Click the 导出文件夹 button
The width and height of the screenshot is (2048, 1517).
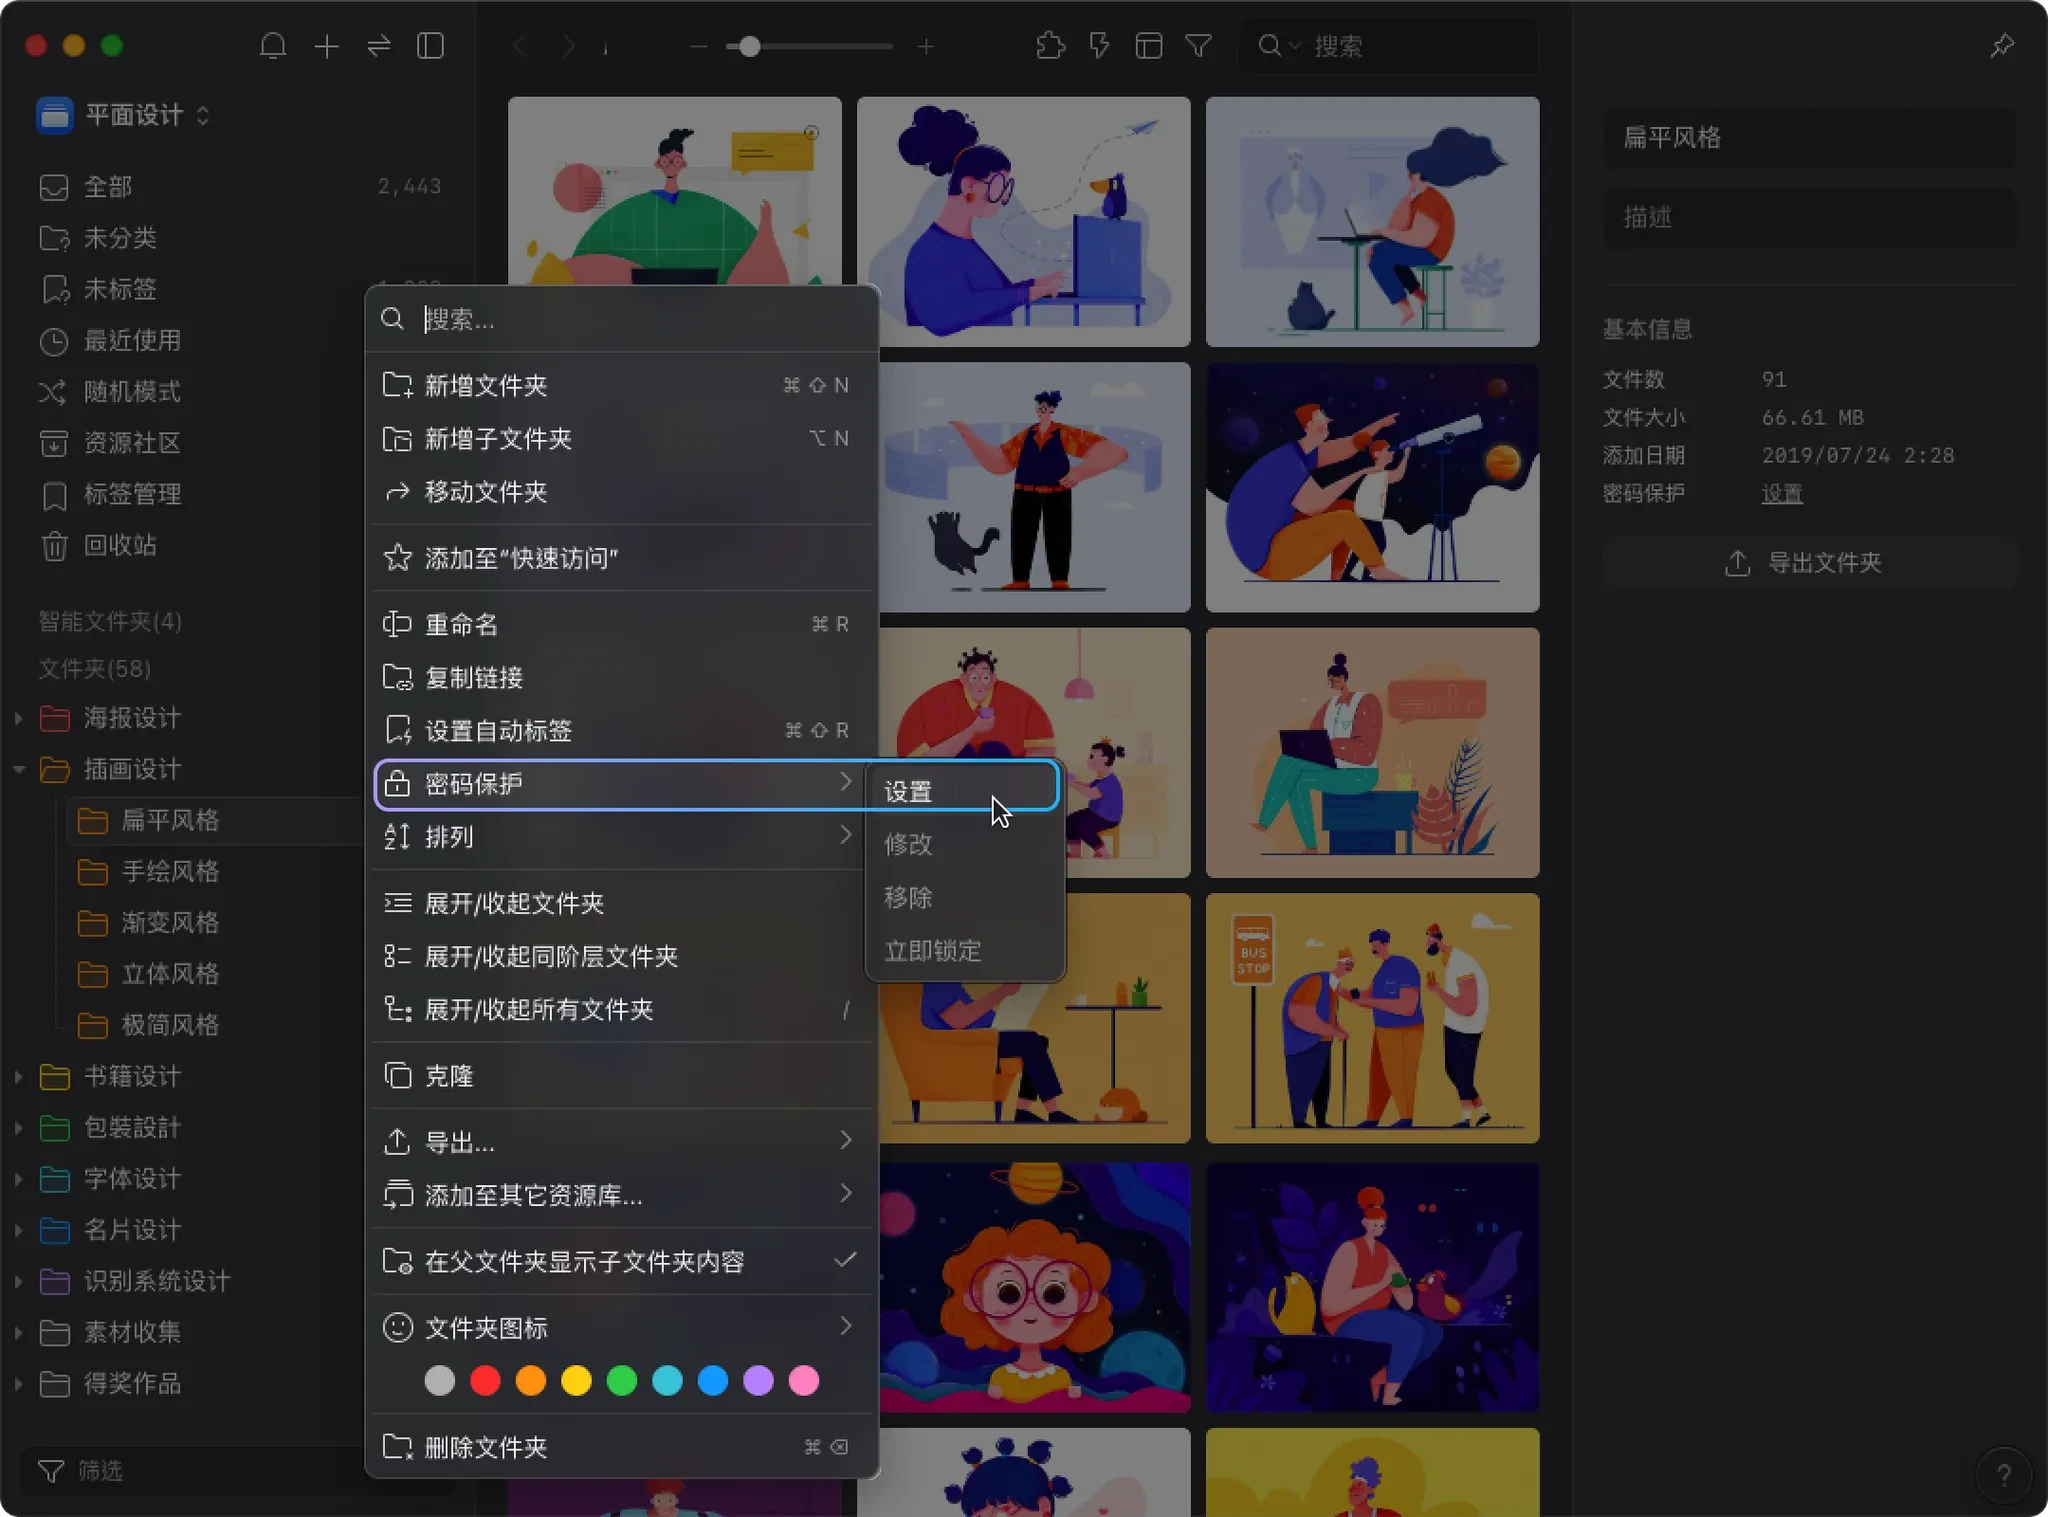point(1808,563)
